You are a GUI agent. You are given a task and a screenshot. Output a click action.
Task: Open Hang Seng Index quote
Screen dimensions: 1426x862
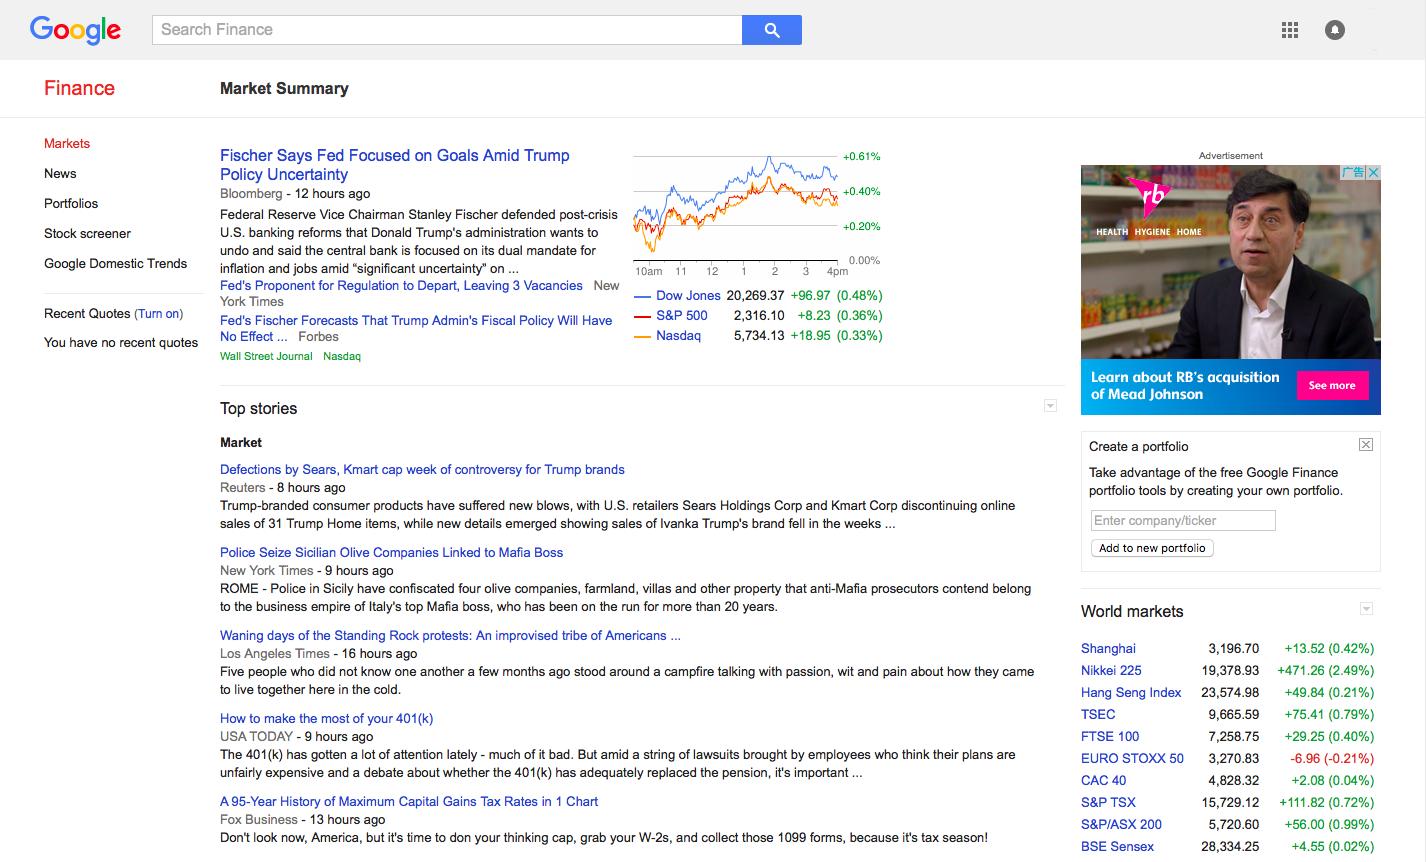tap(1131, 692)
